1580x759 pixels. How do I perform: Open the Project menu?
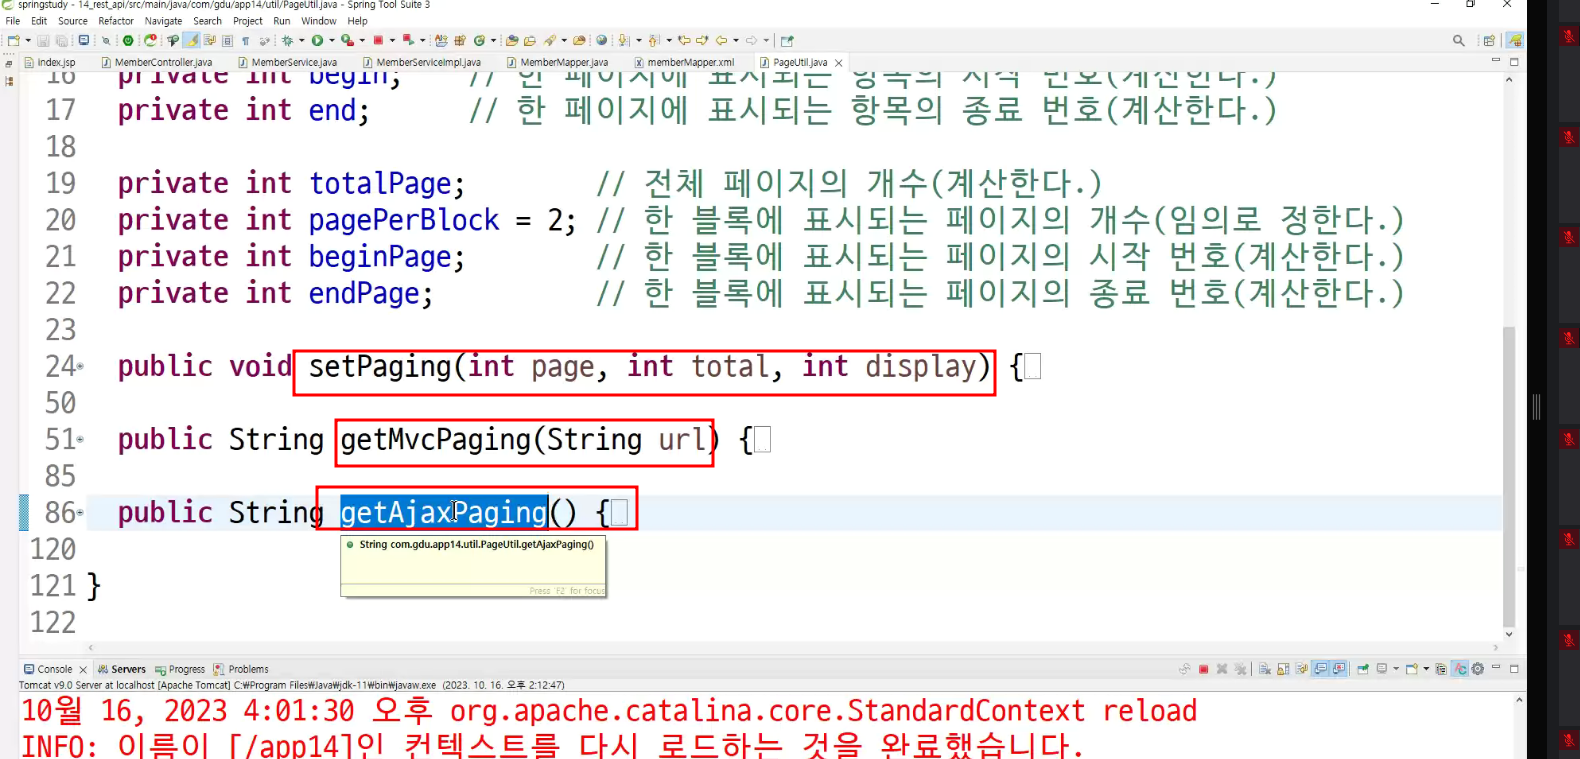click(x=248, y=20)
